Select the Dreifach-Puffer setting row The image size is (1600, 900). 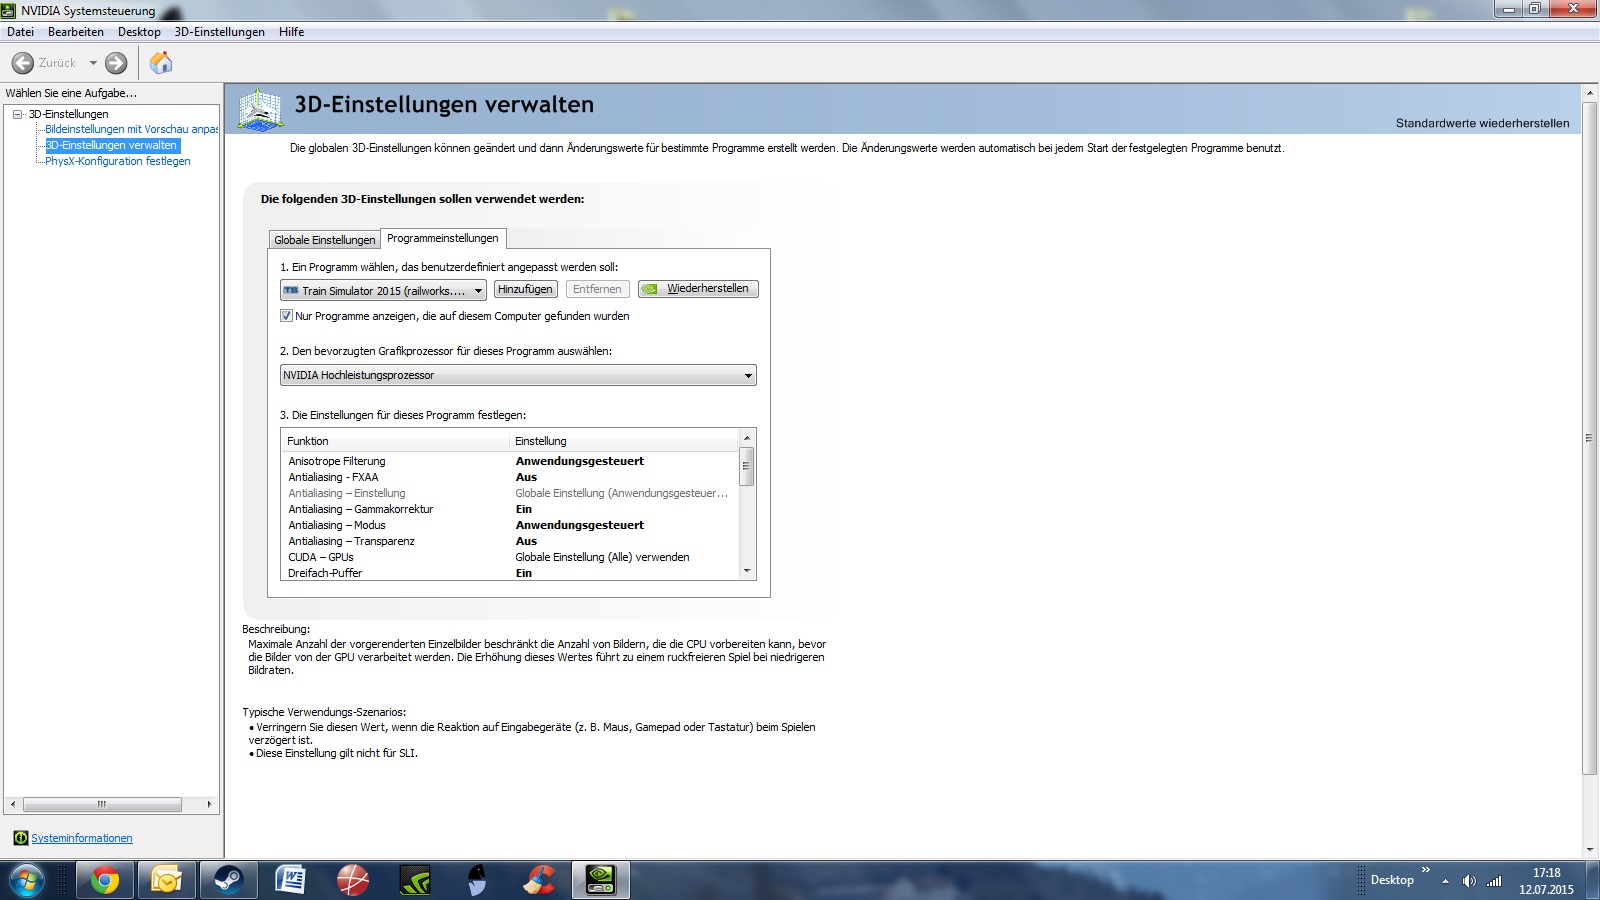click(x=510, y=573)
